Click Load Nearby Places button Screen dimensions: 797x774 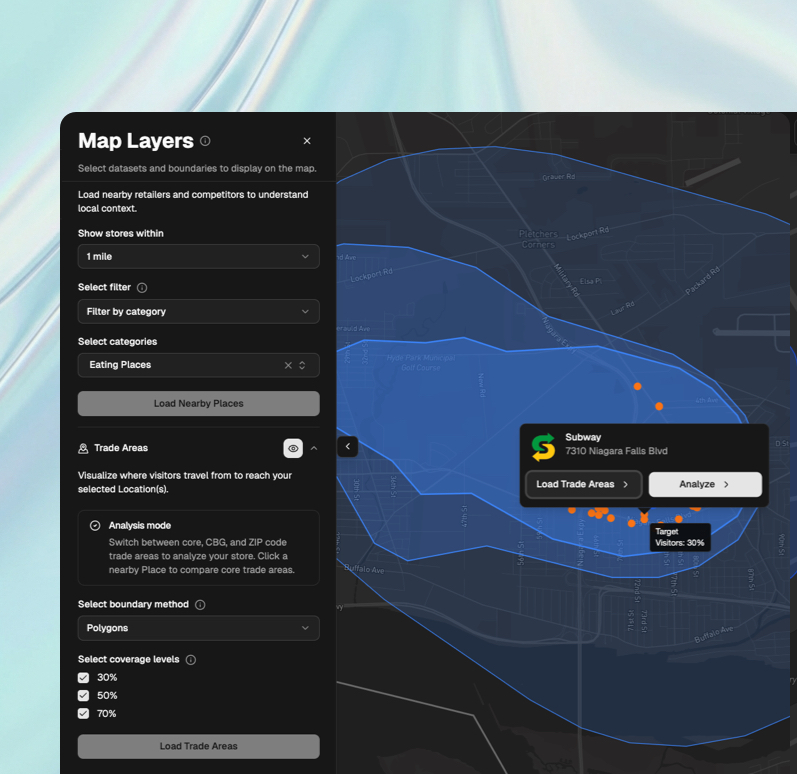(x=198, y=403)
